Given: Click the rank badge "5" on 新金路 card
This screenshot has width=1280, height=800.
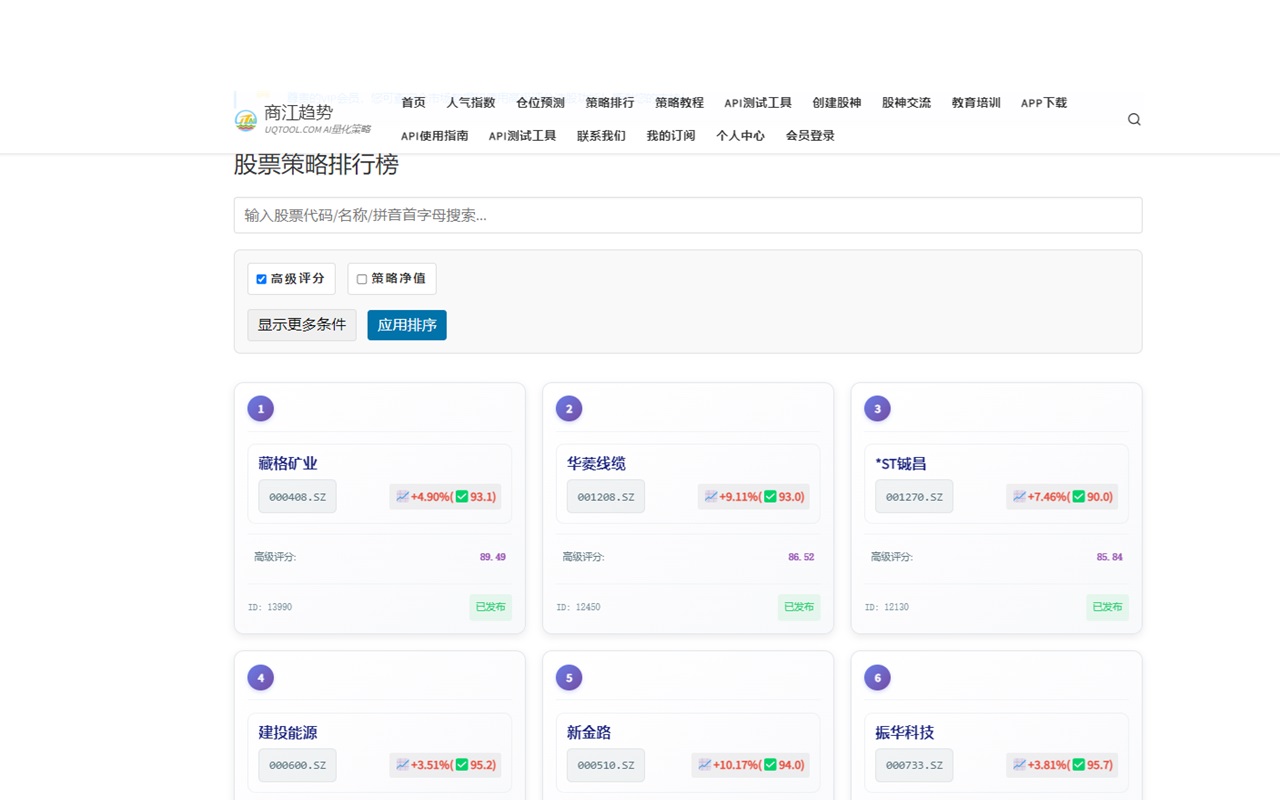Looking at the screenshot, I should pos(568,677).
